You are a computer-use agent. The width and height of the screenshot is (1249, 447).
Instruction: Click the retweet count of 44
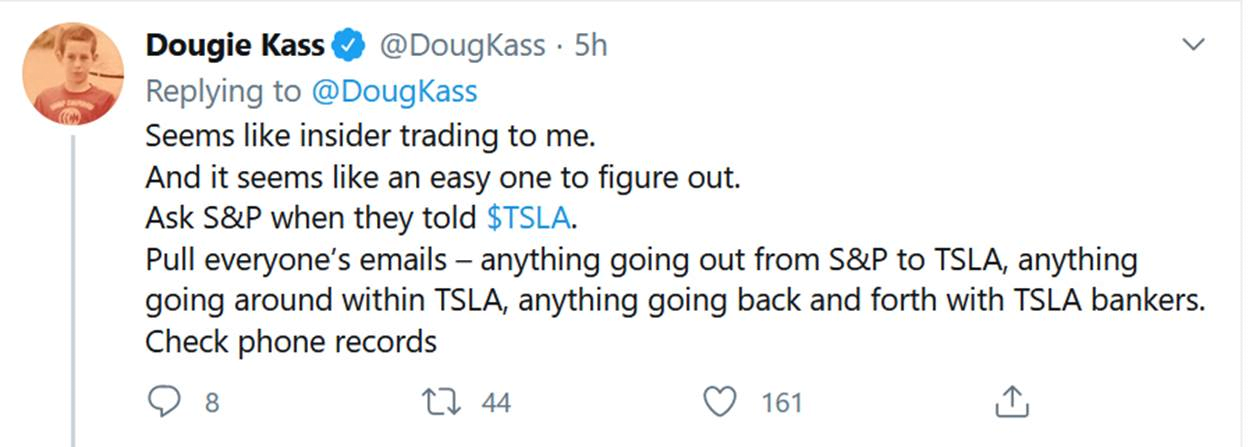(496, 403)
